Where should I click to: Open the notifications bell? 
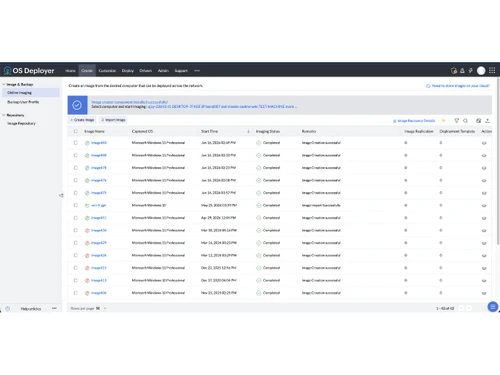tap(462, 71)
